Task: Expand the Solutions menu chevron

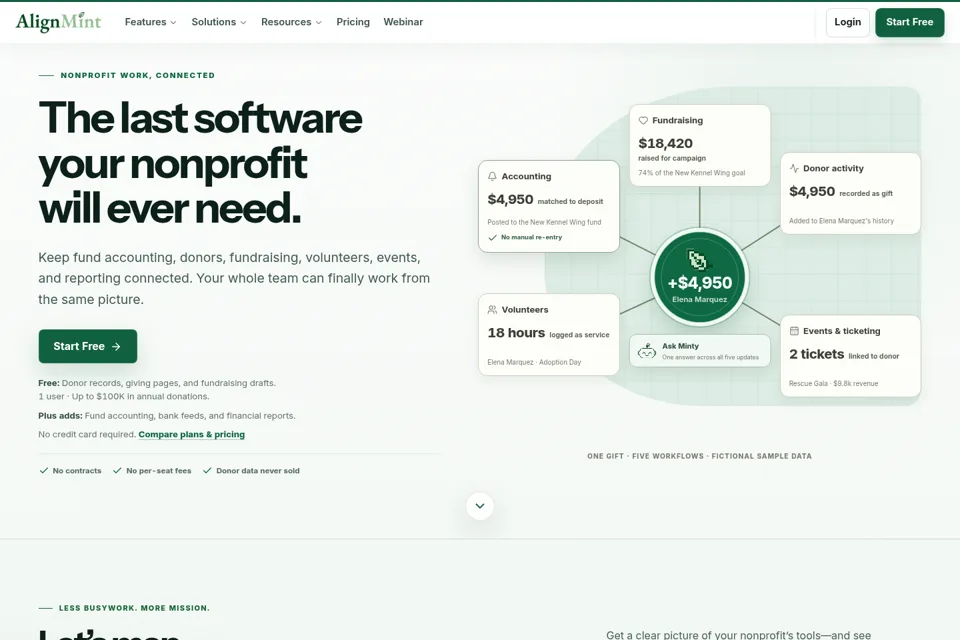Action: tap(243, 23)
